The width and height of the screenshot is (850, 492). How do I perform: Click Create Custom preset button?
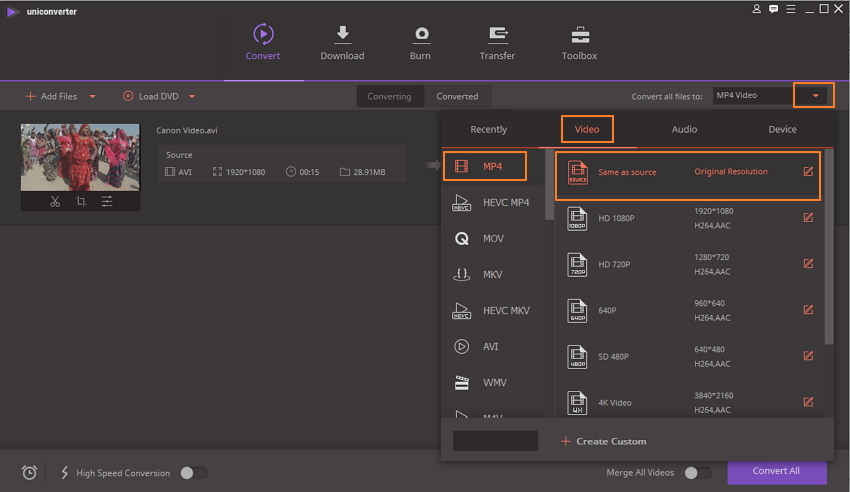[603, 441]
